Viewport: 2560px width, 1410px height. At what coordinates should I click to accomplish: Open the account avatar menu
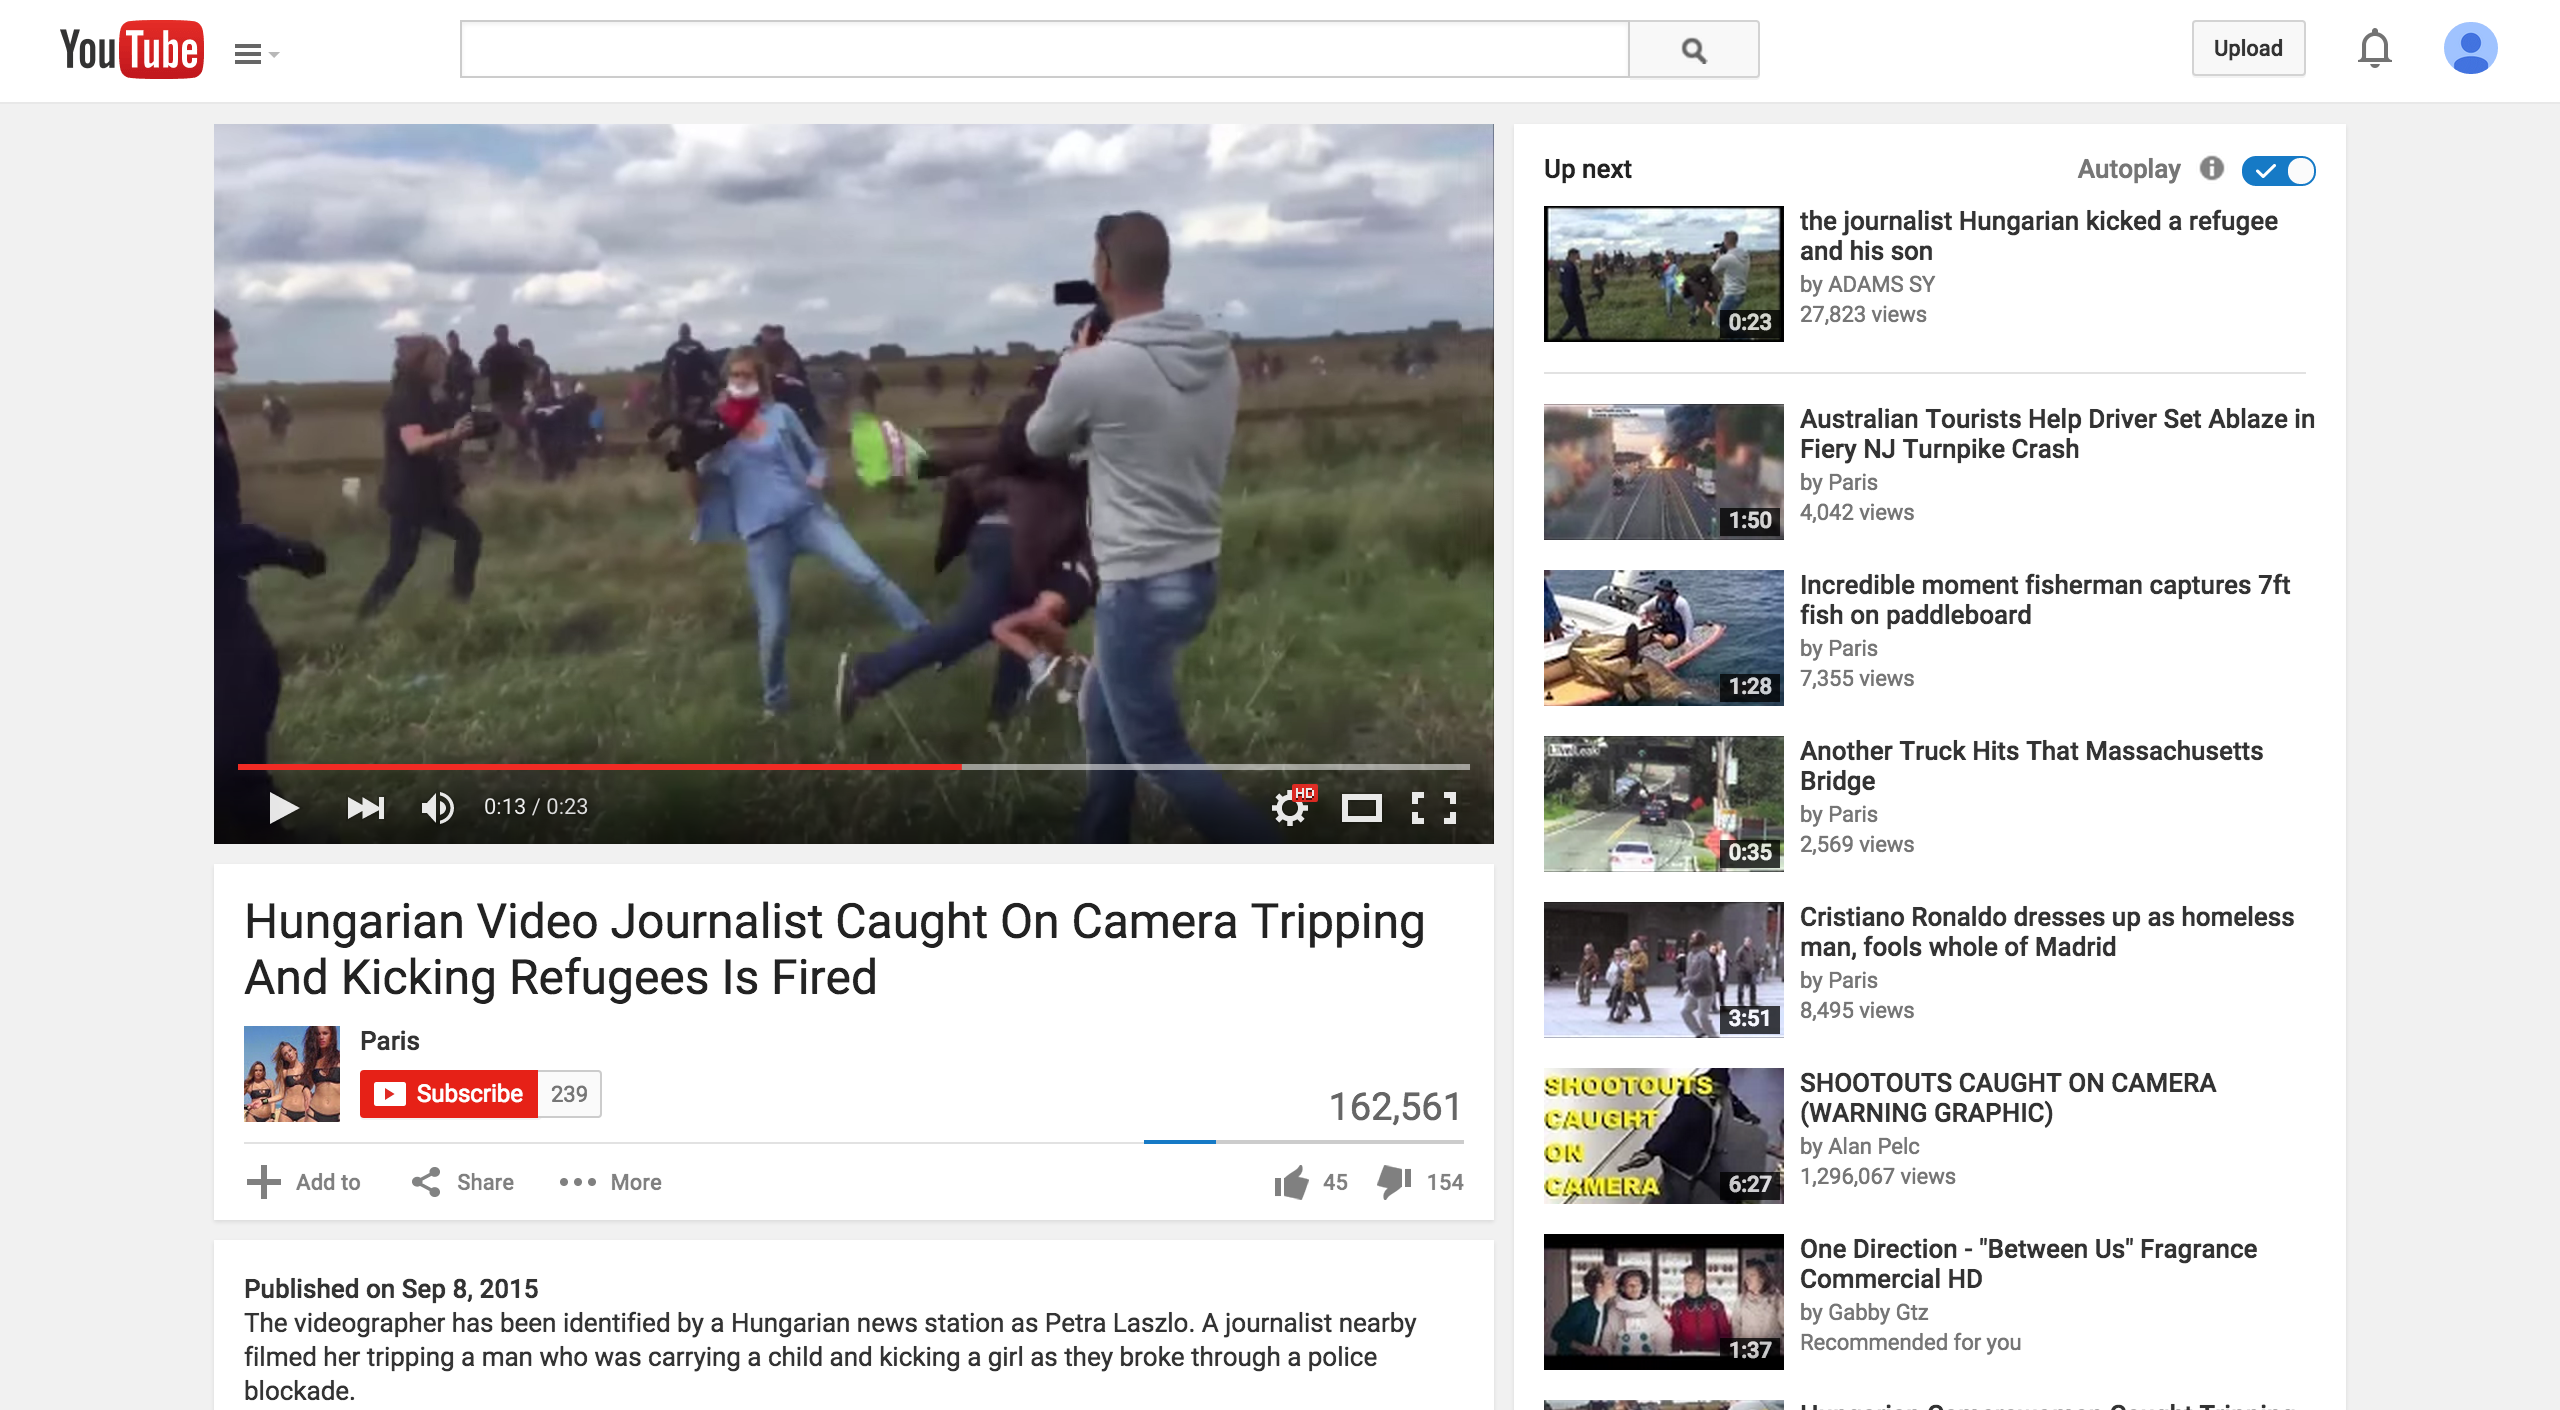tap(2470, 49)
